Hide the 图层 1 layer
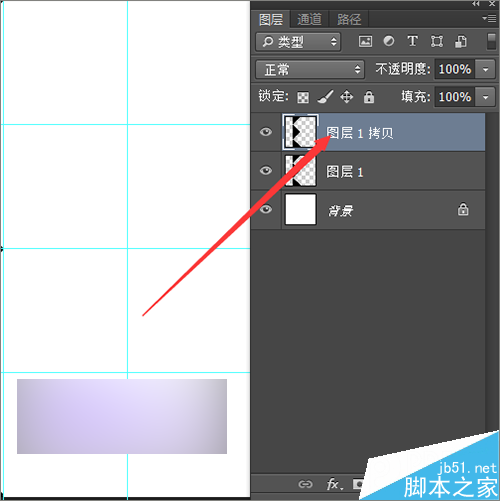This screenshot has width=500, height=501. click(266, 171)
